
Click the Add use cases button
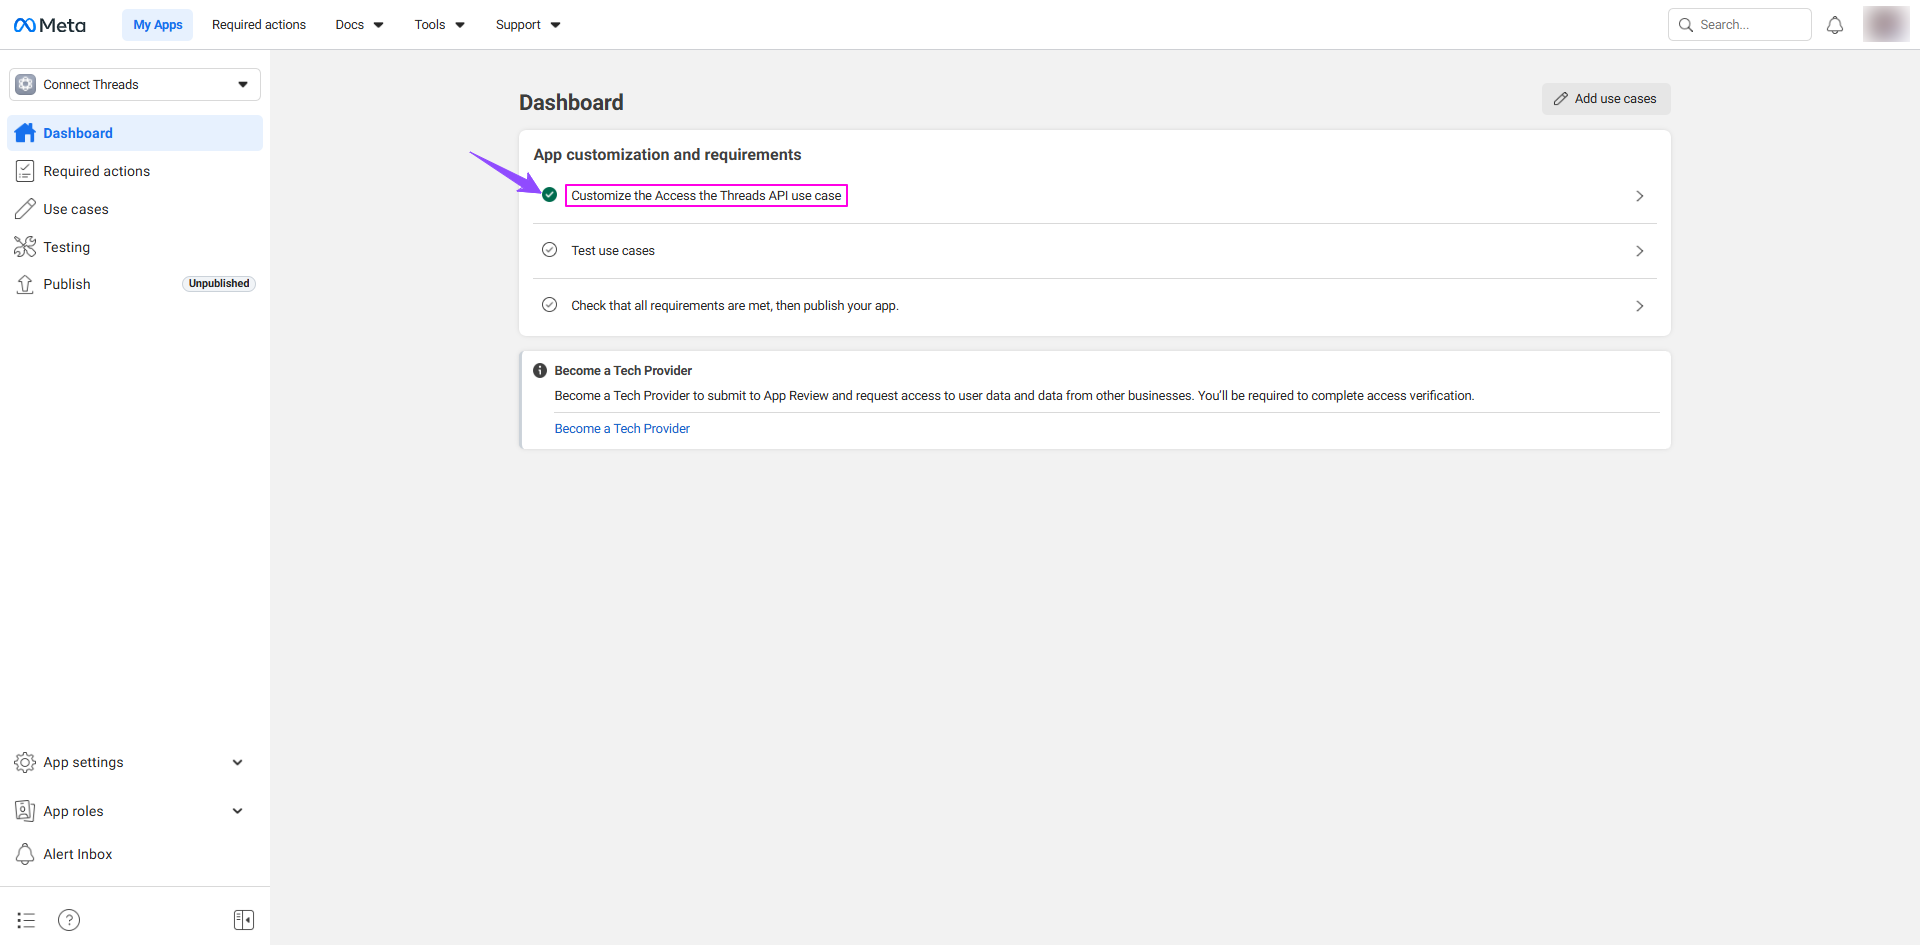pyautogui.click(x=1605, y=99)
